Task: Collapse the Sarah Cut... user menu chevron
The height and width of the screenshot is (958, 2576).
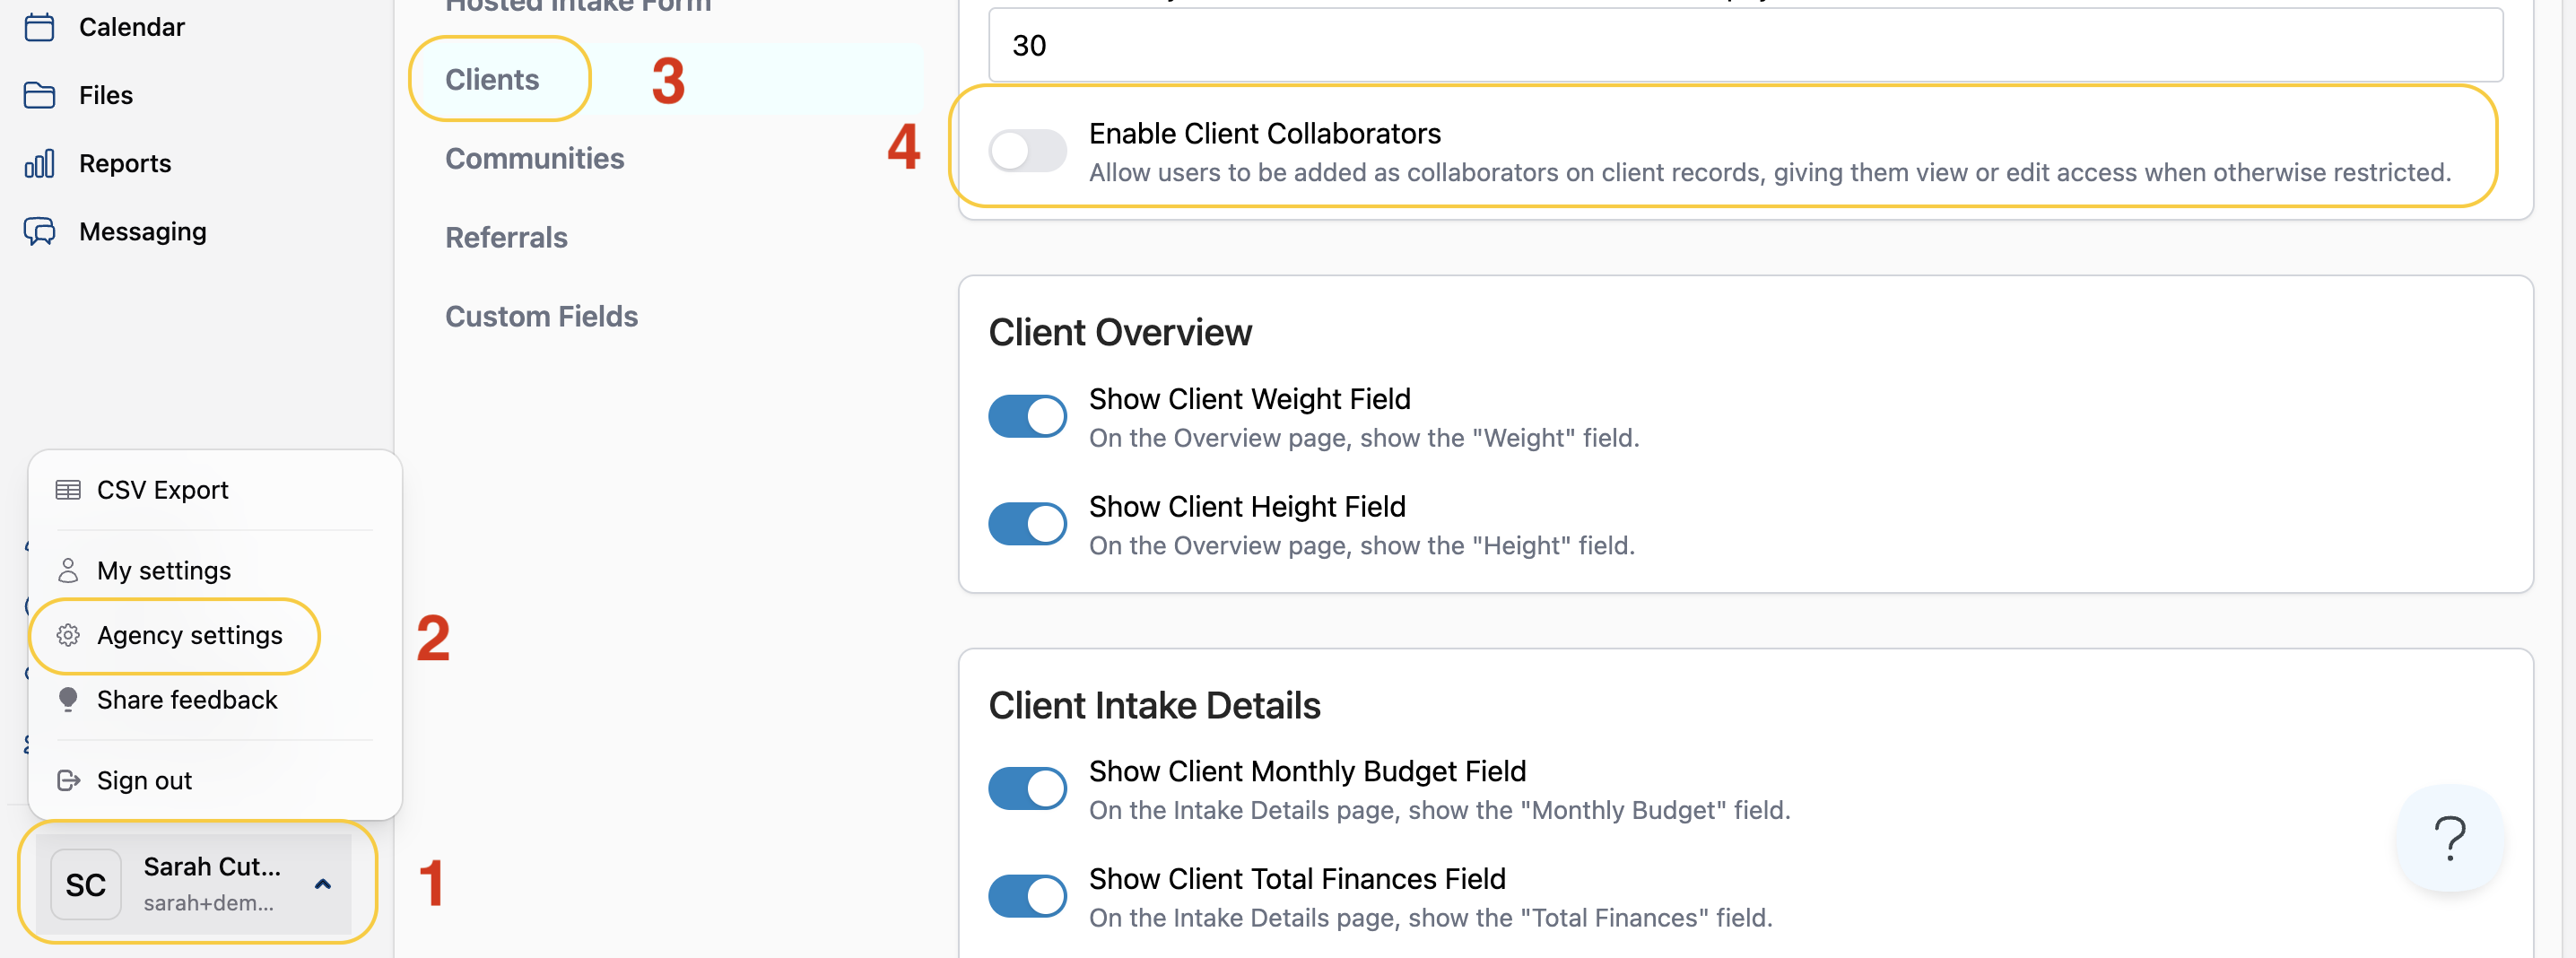Action: 323,884
